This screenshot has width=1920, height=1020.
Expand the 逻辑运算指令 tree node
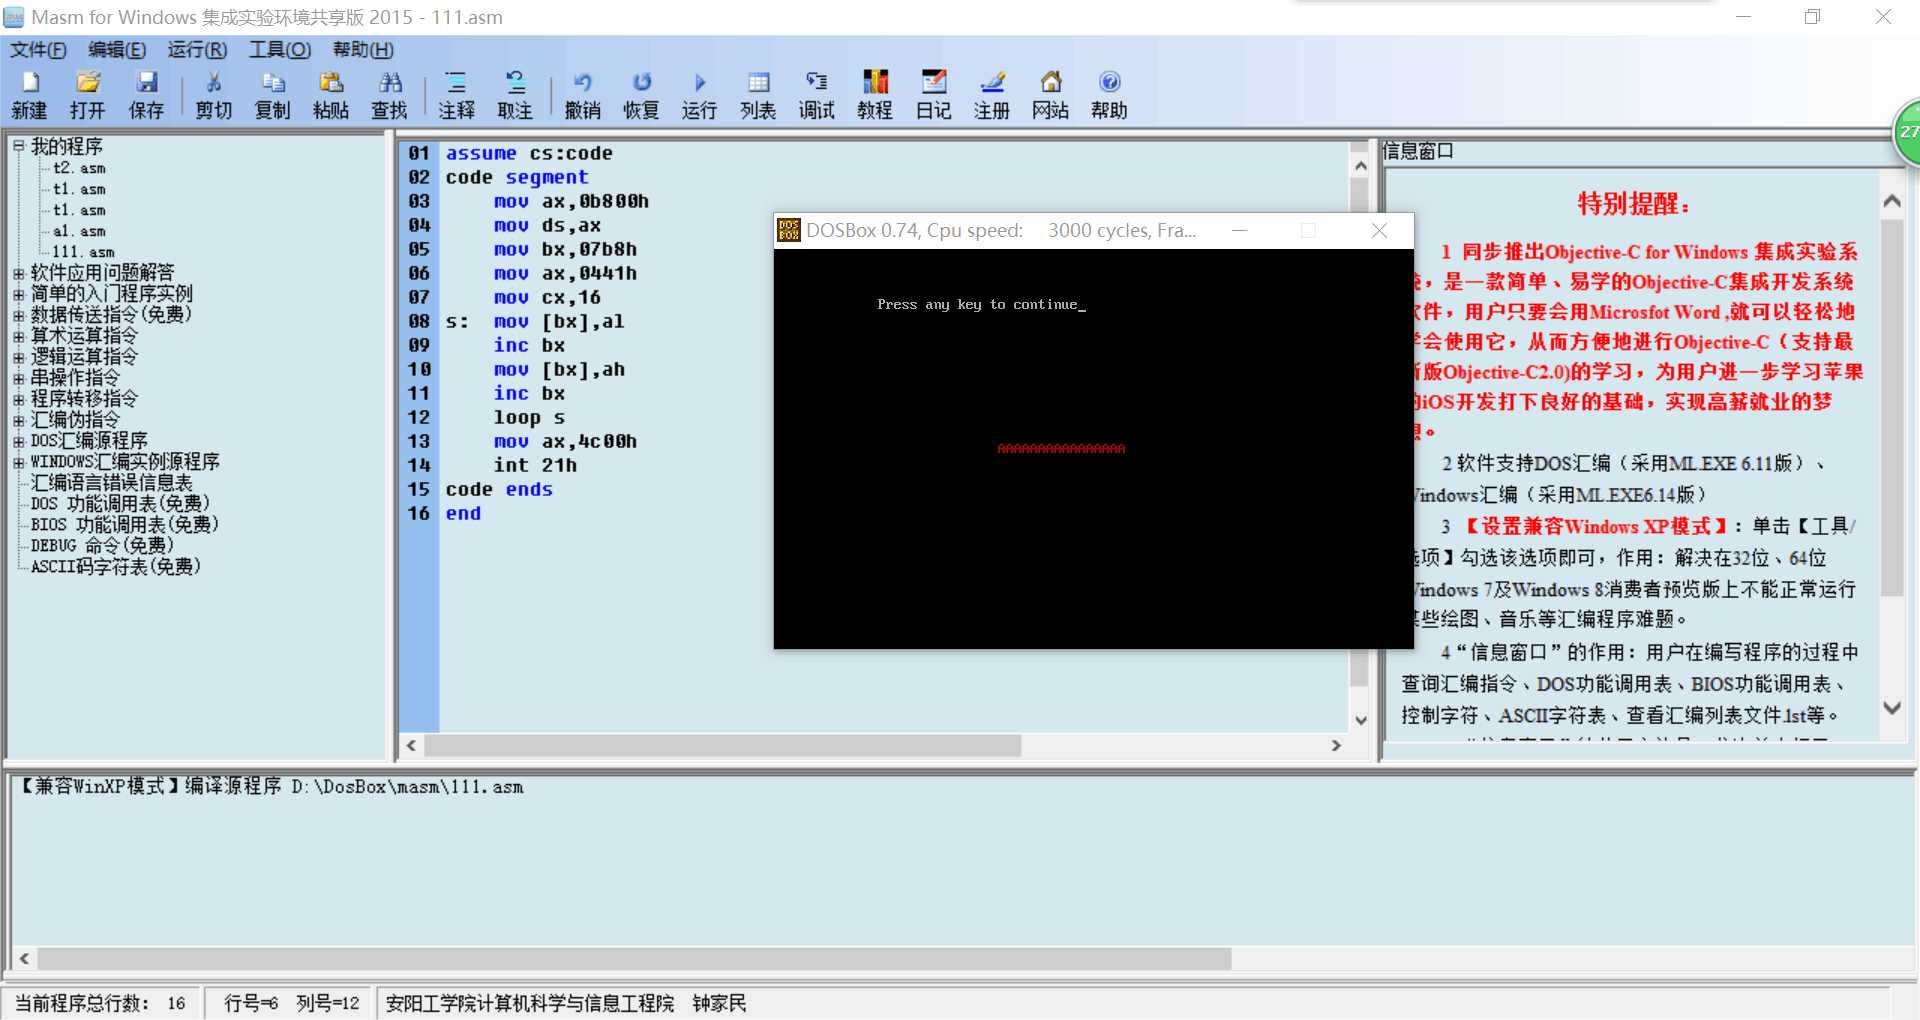pyautogui.click(x=18, y=357)
